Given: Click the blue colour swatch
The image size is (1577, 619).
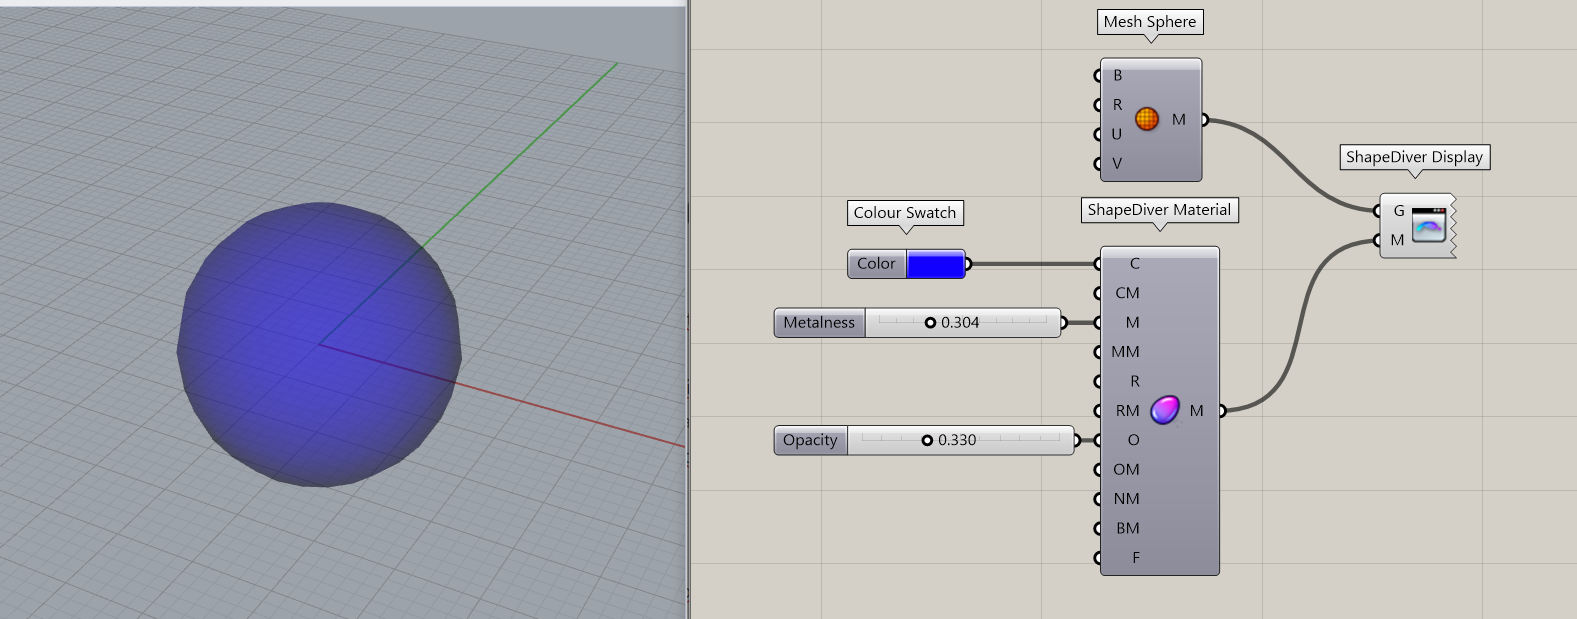Looking at the screenshot, I should 935,264.
